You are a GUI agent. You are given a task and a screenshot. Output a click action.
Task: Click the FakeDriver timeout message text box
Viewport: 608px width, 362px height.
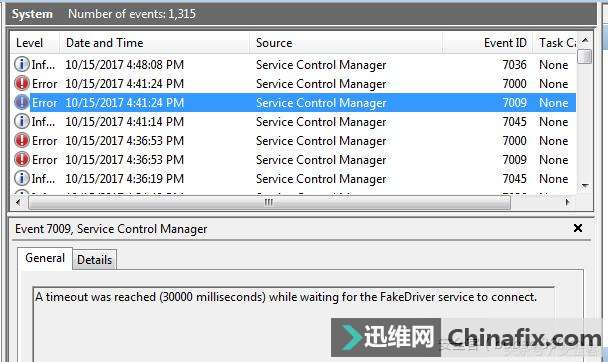[294, 324]
